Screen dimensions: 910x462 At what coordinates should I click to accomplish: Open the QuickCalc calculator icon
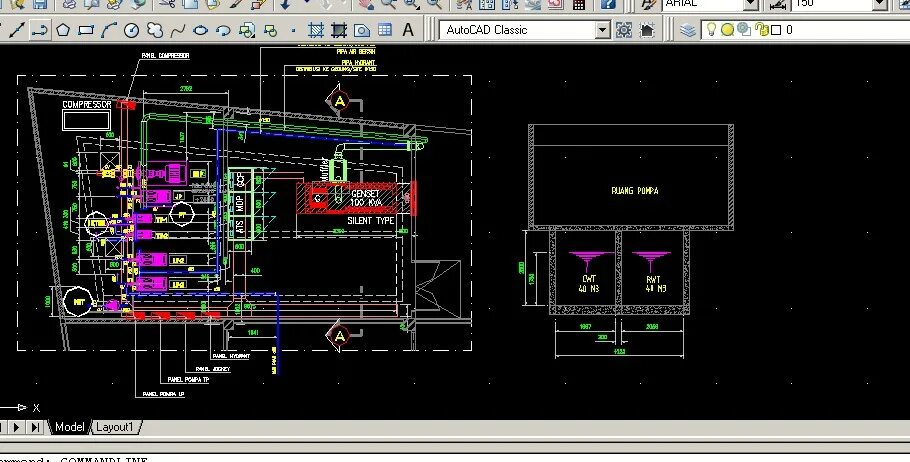pos(579,4)
